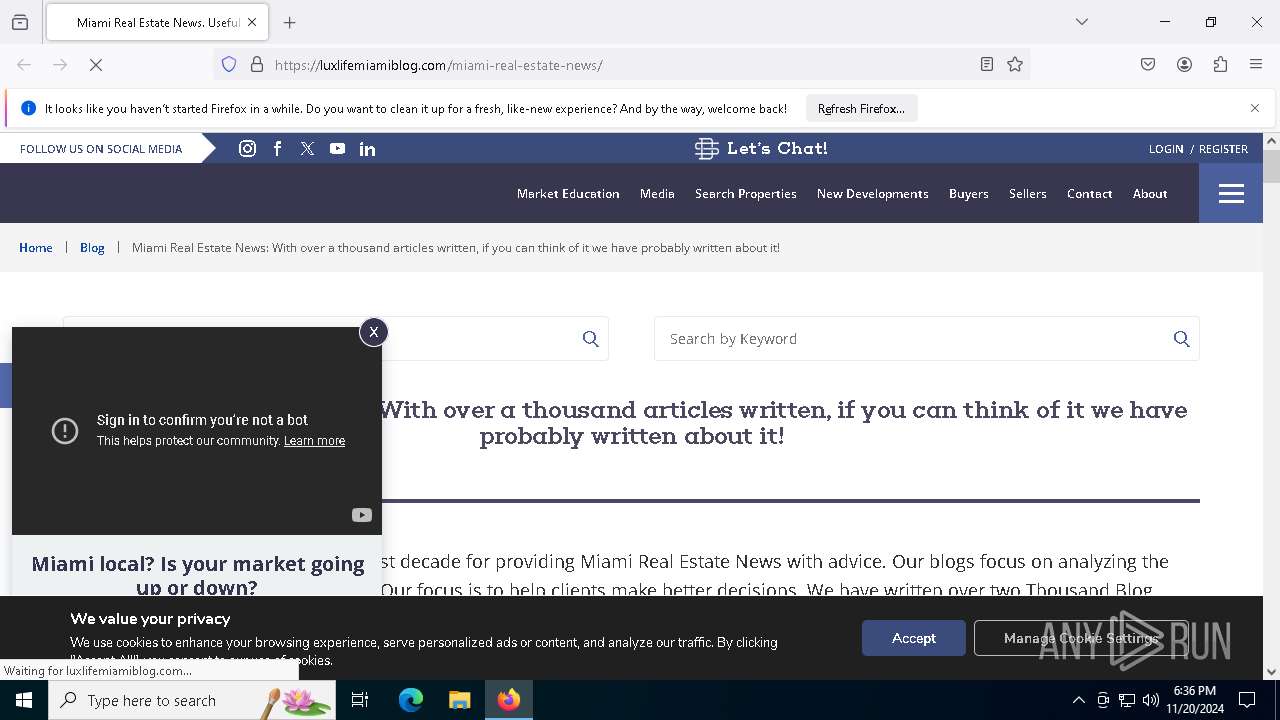The image size is (1280, 720).
Task: Bookmark this page with star icon
Action: 1015,65
